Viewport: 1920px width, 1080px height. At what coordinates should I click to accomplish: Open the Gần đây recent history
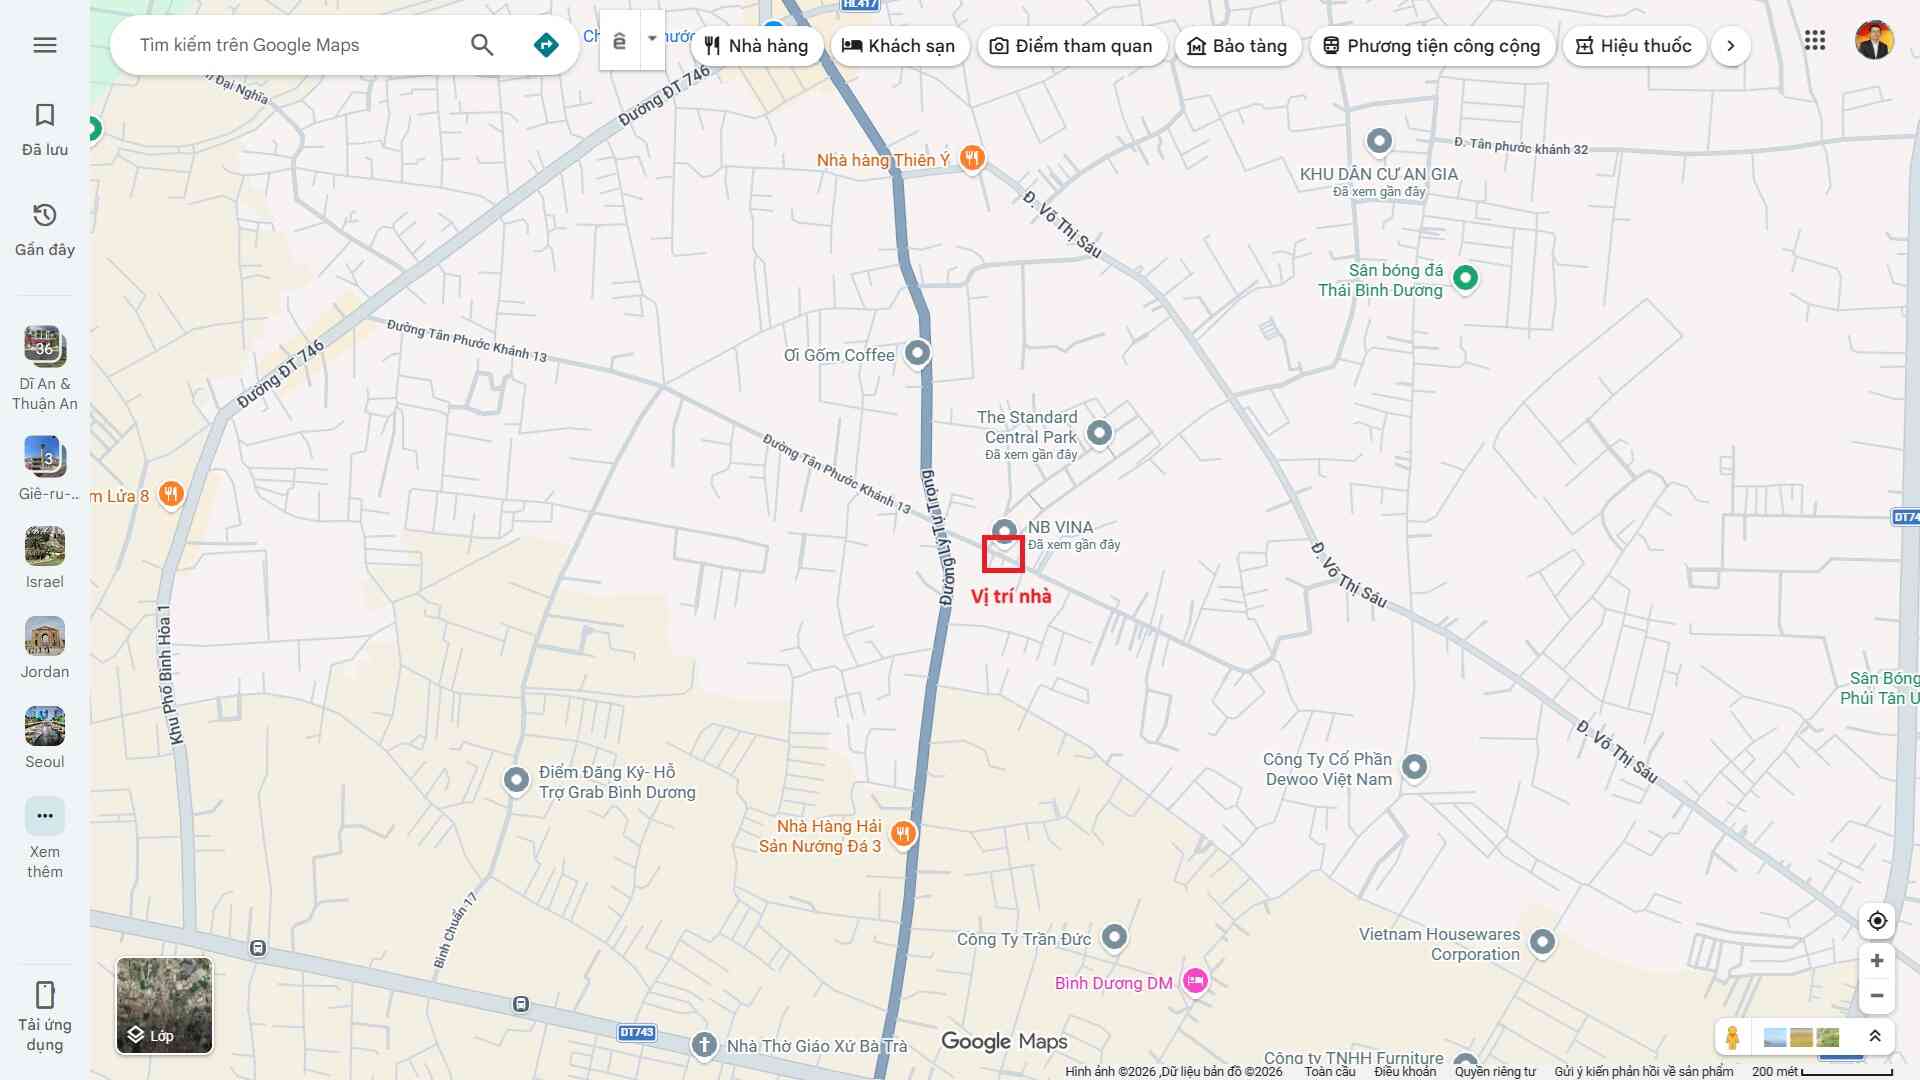pos(45,230)
